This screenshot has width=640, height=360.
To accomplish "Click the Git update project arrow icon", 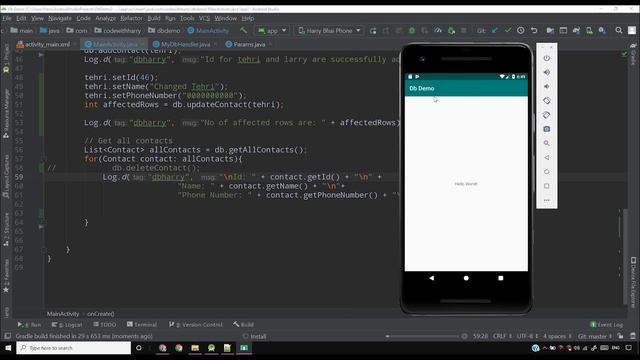I will (495, 31).
